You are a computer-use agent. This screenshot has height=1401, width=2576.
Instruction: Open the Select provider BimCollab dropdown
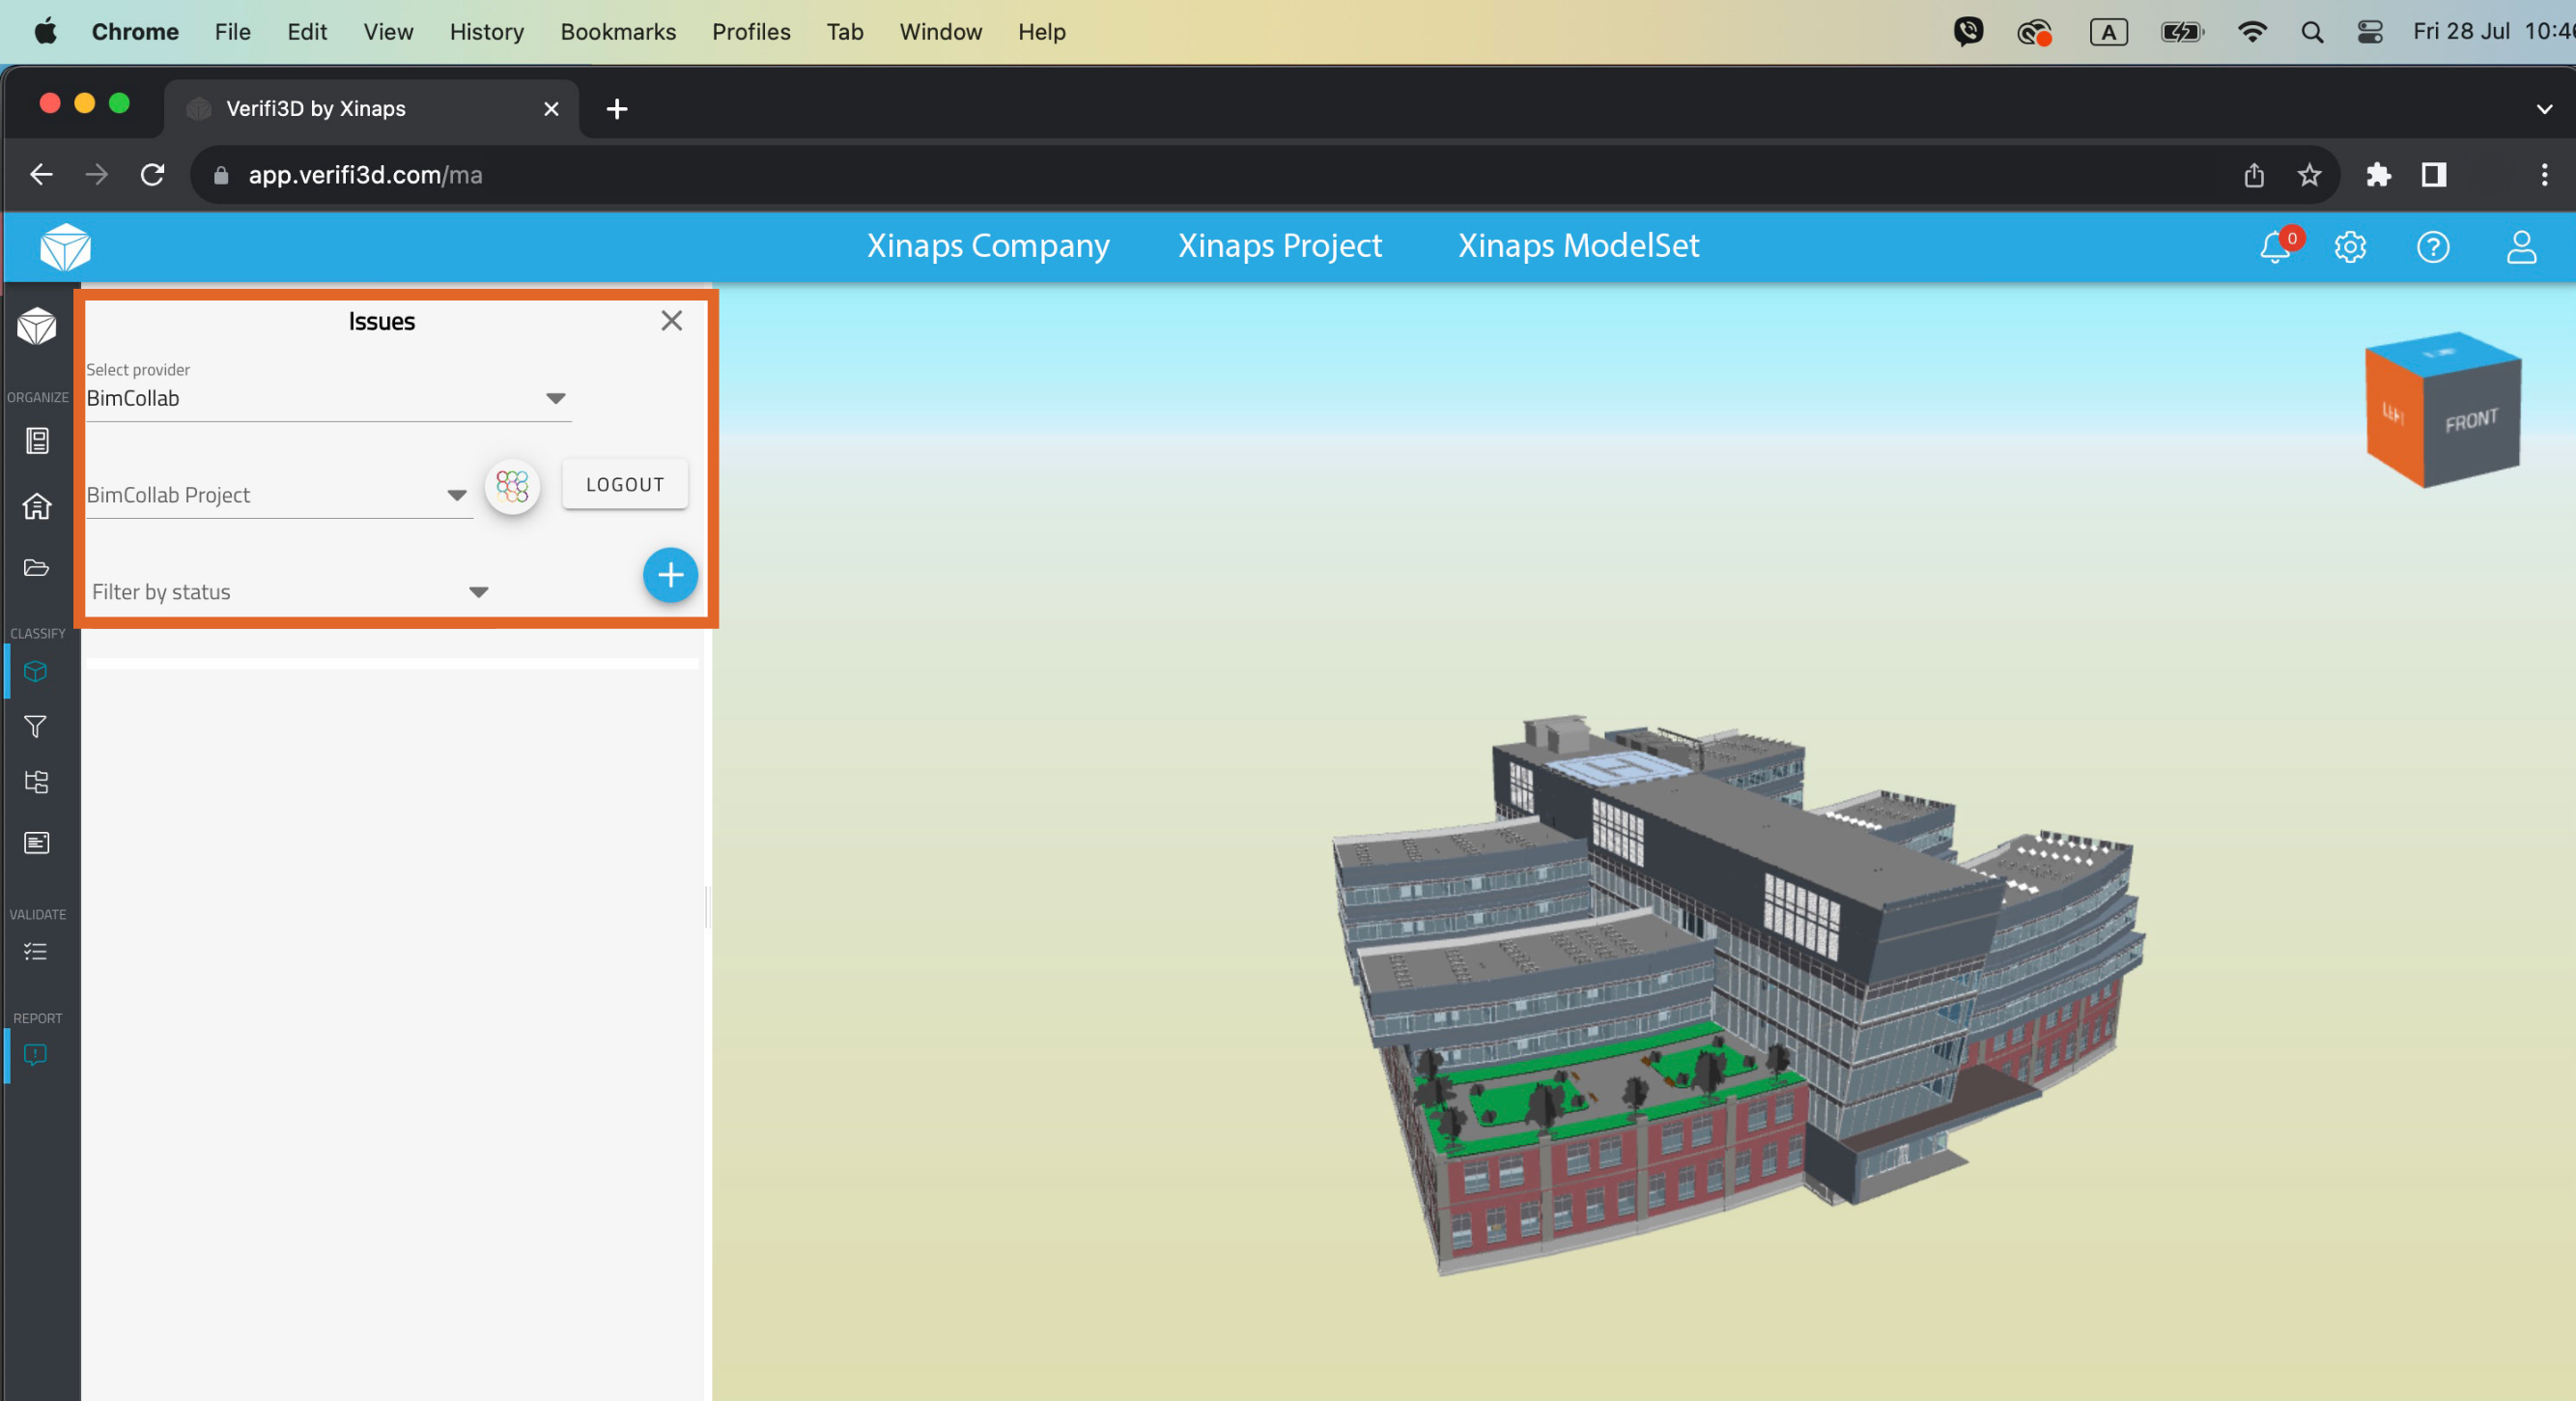pos(329,398)
